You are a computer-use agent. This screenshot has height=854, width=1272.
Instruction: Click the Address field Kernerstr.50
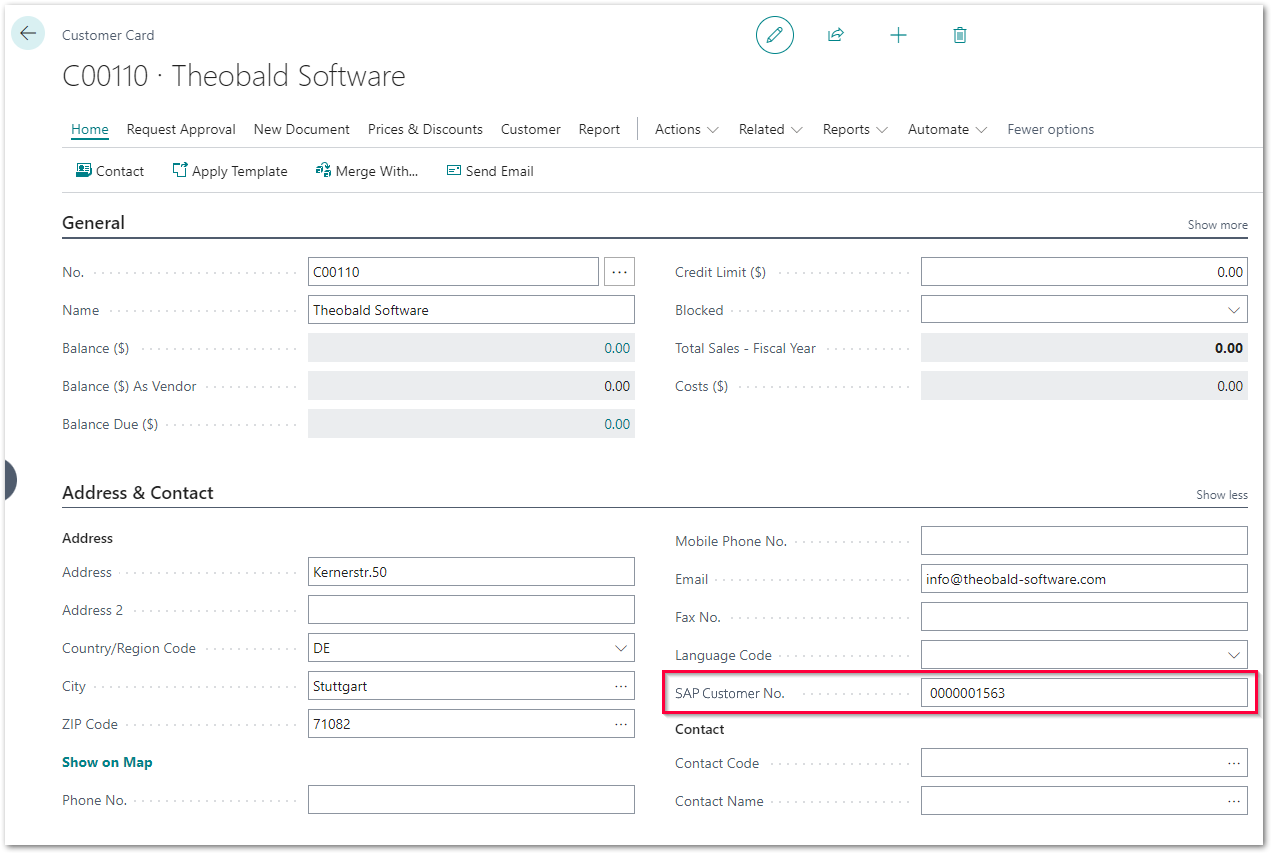471,572
